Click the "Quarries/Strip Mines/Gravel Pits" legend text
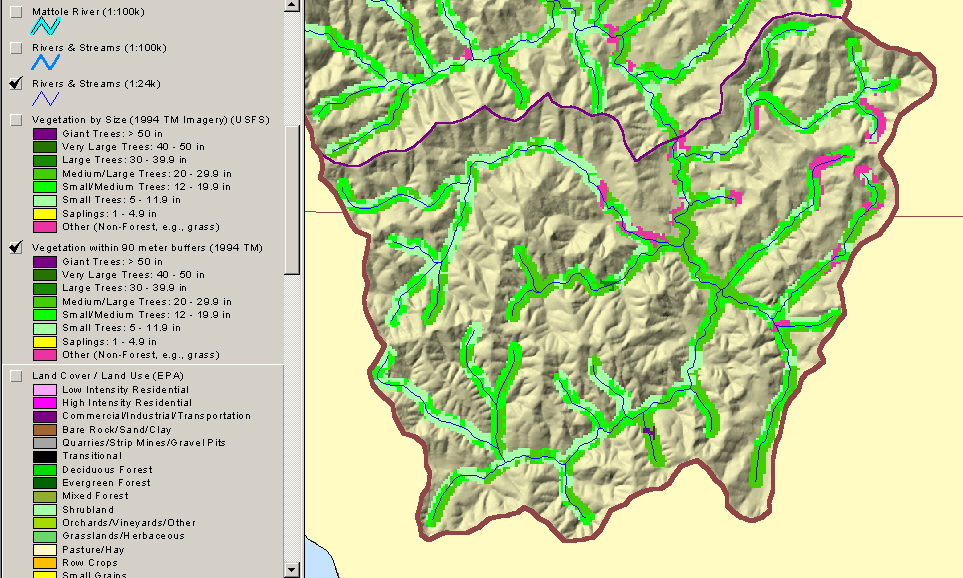The height and width of the screenshot is (578, 963). (x=144, y=443)
